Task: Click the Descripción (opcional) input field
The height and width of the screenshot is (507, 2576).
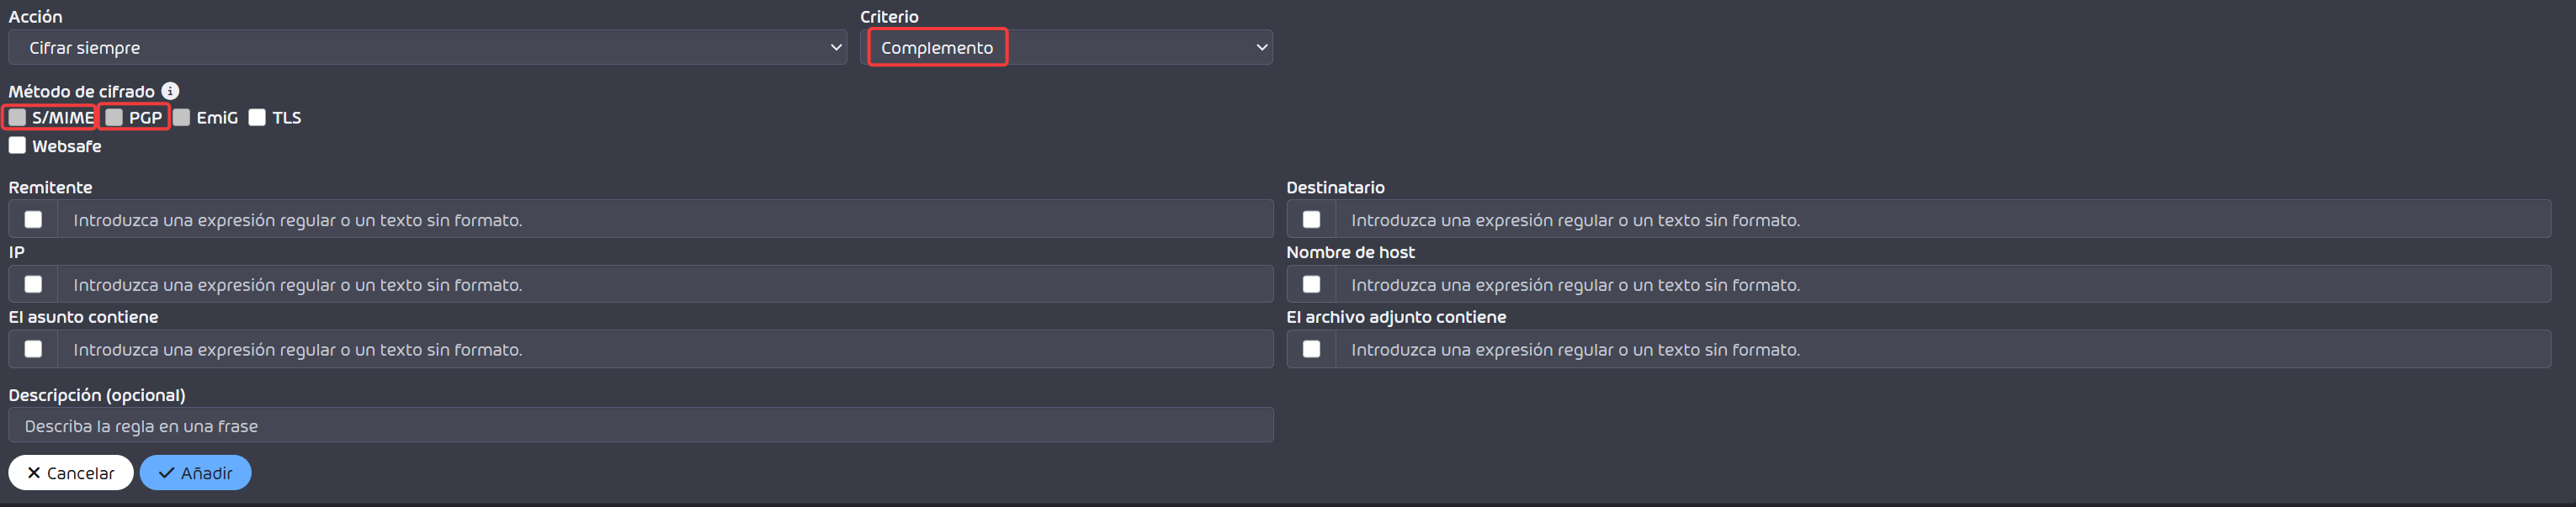Action: (x=641, y=425)
